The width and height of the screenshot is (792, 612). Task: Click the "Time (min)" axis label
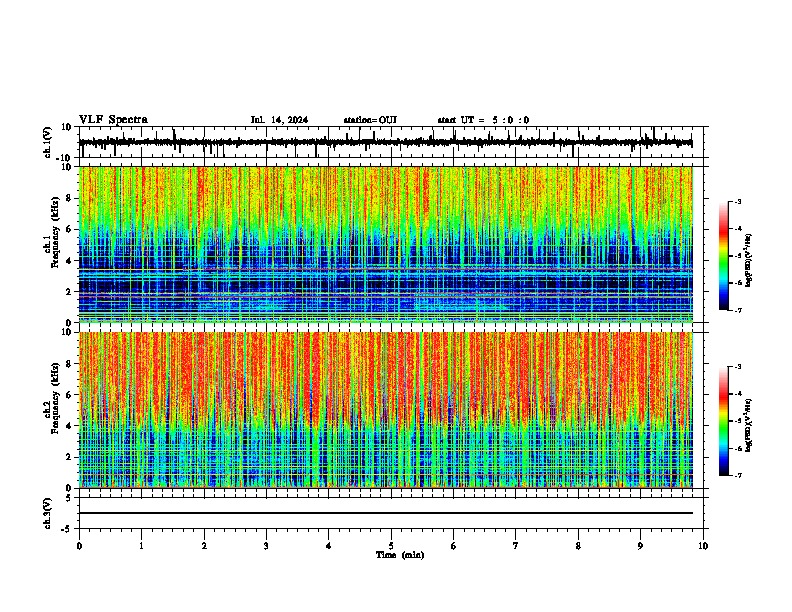click(400, 555)
